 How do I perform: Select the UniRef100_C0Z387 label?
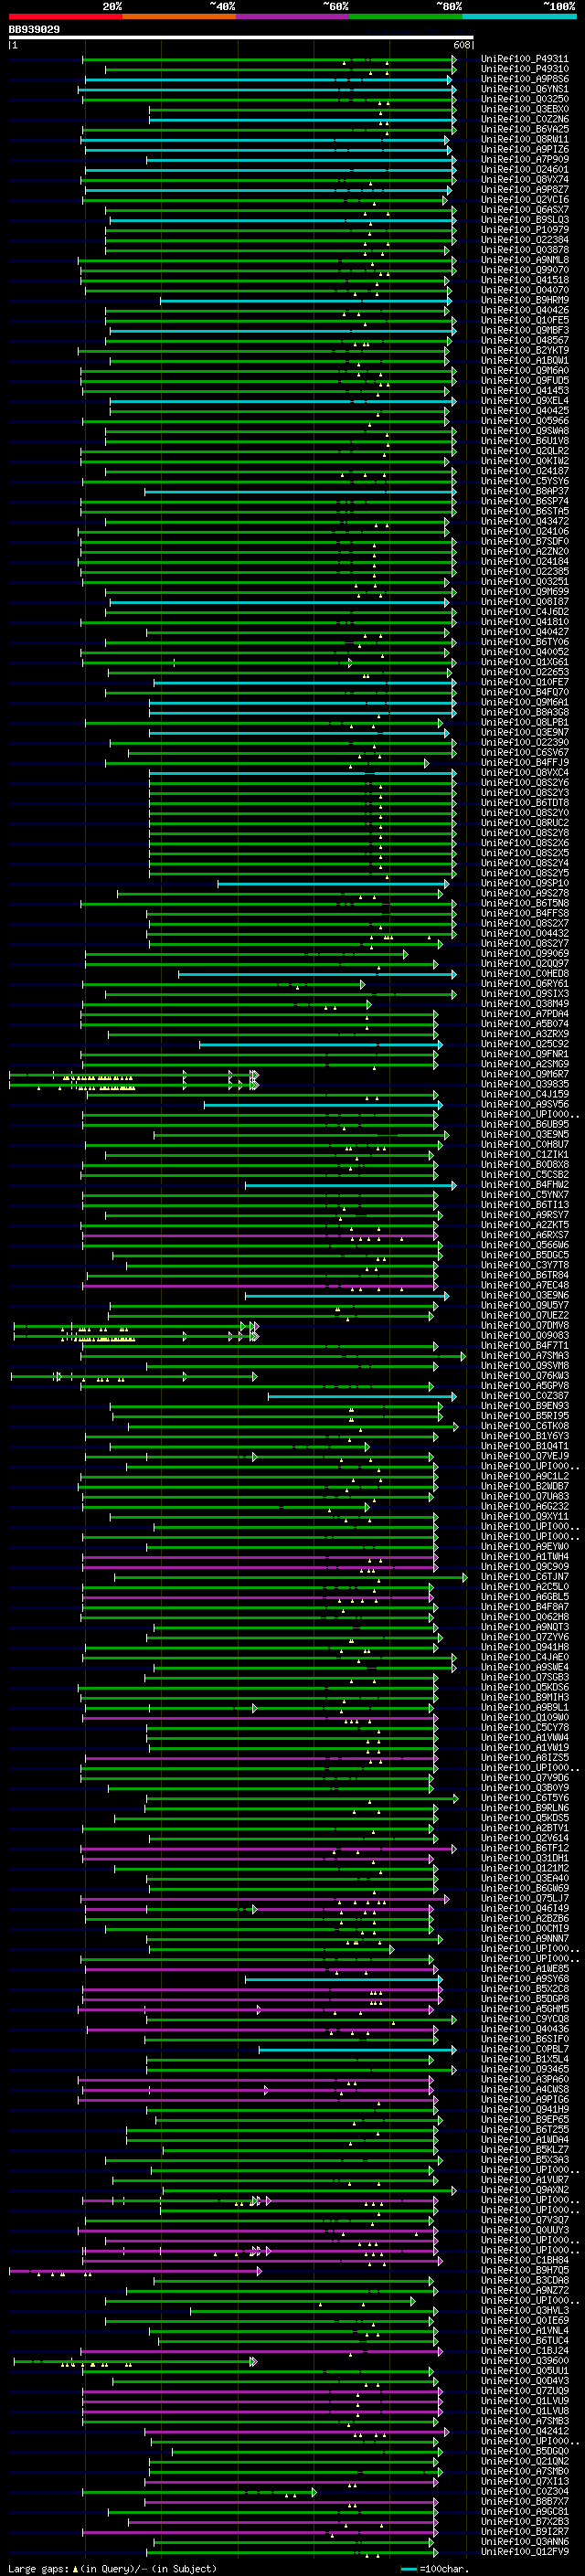pyautogui.click(x=524, y=1396)
